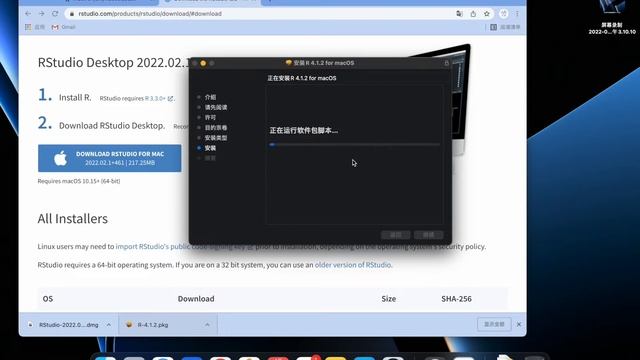Screen dimensions: 640x360
Task: Reload the rstudio.com page
Action: tap(55, 13)
